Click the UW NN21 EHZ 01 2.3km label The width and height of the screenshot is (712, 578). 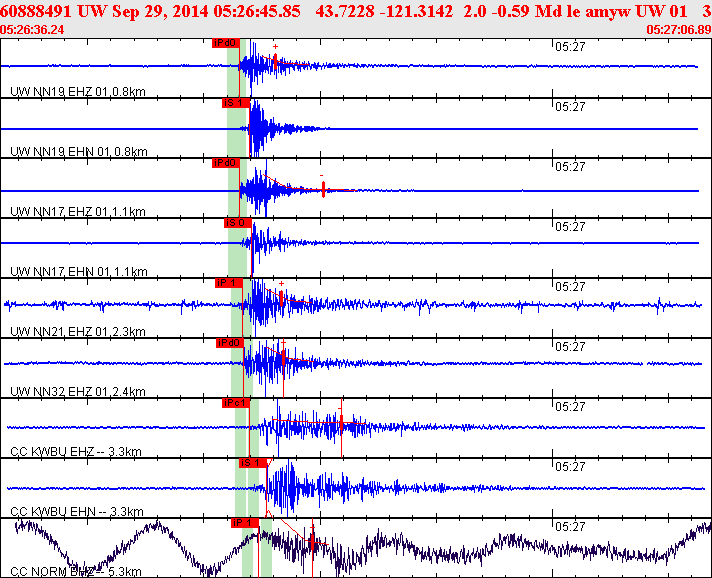tap(78, 331)
